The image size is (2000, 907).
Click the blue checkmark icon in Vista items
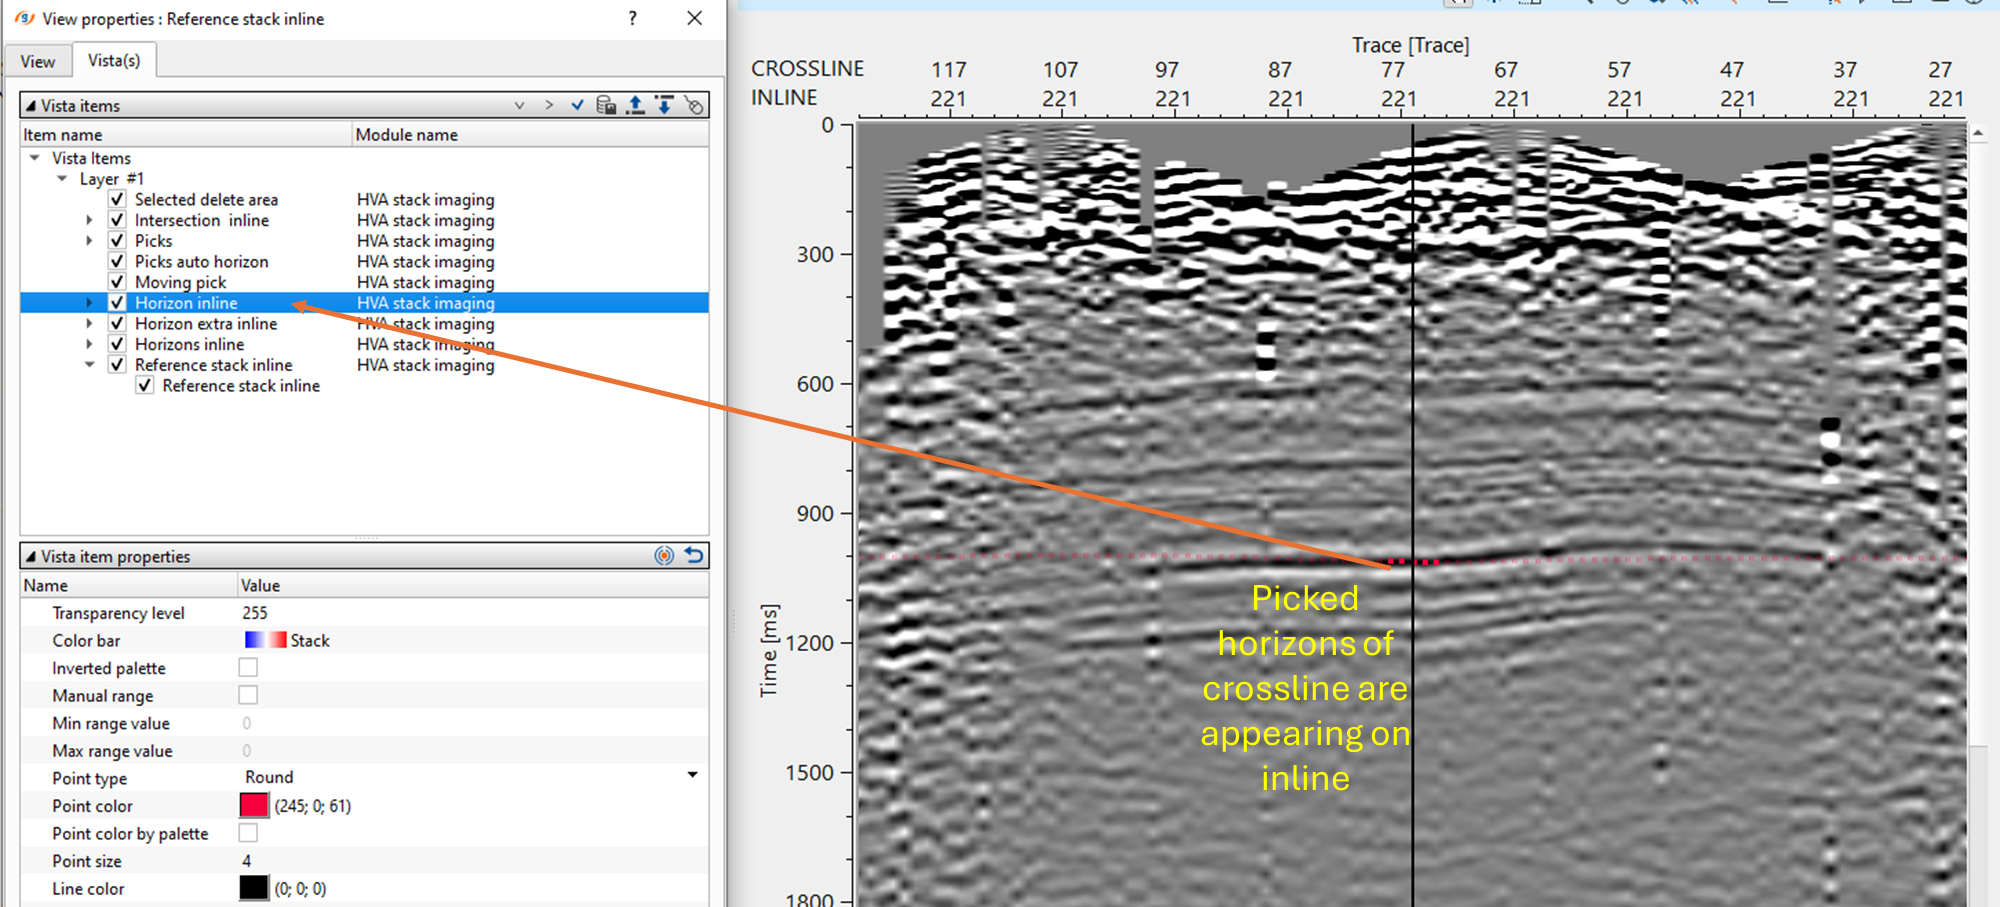tap(577, 105)
